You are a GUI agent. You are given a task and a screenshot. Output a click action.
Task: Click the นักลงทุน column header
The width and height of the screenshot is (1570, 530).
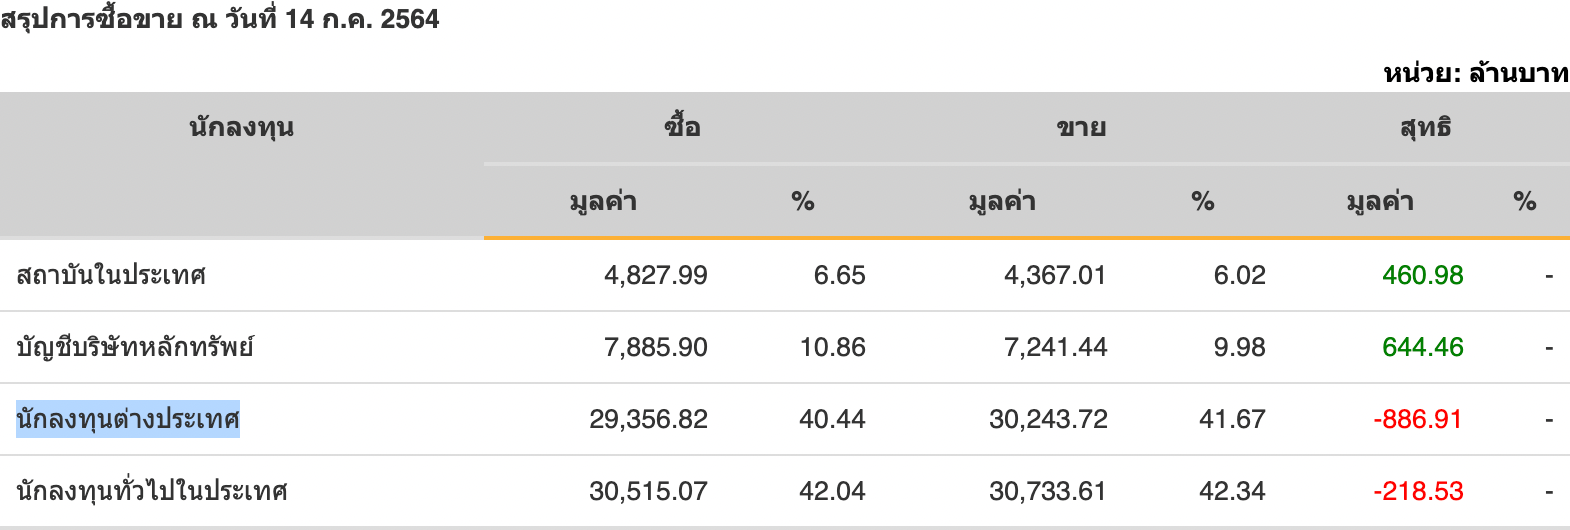pyautogui.click(x=241, y=128)
